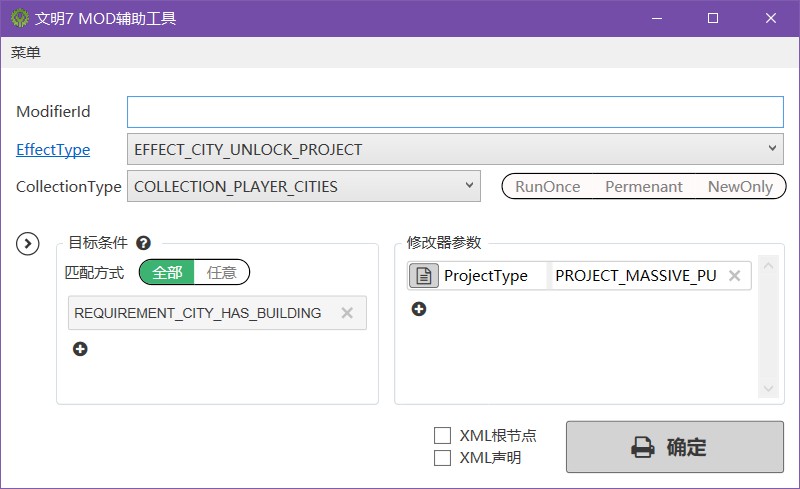Click scroll down arrow in 修改器参数 panel
The width and height of the screenshot is (800, 489).
768,388
